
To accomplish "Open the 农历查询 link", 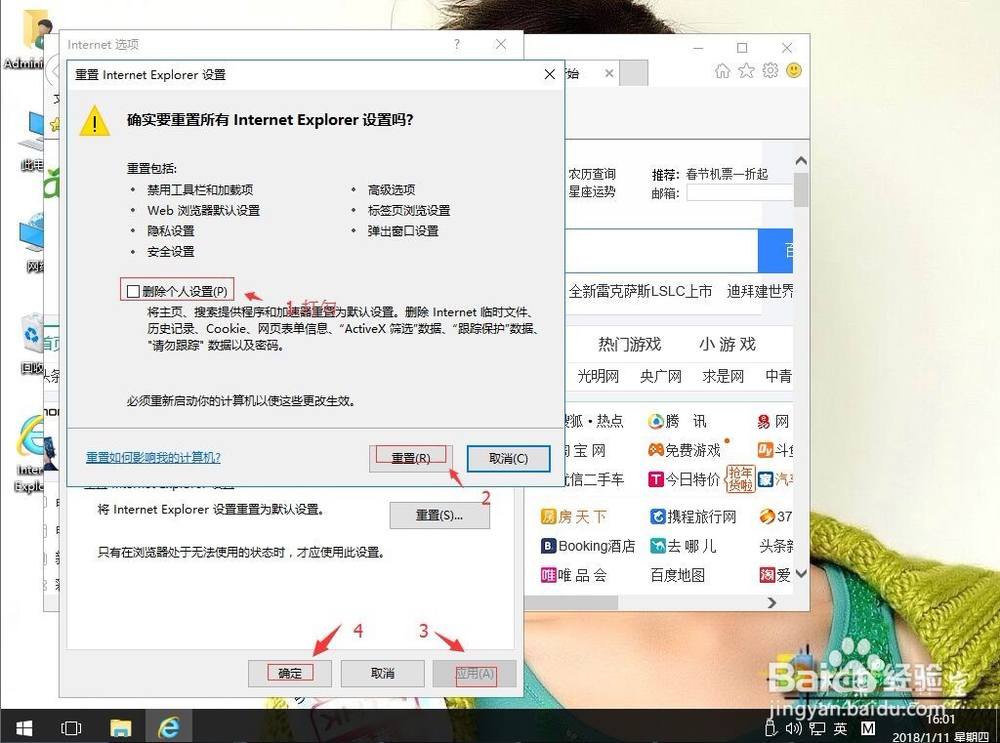I will pyautogui.click(x=592, y=174).
